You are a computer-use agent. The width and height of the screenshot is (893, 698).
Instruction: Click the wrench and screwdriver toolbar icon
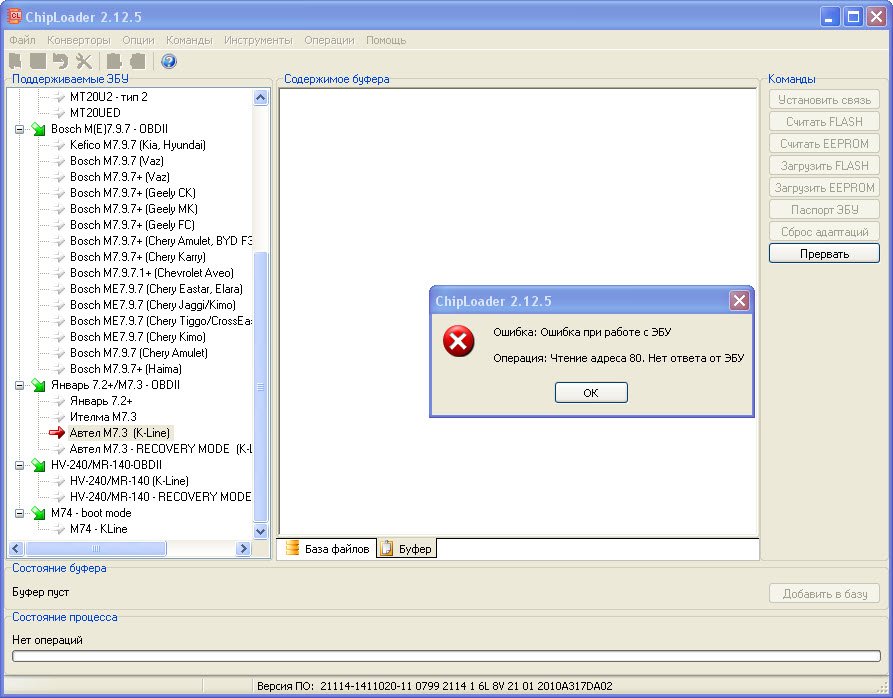coord(84,62)
